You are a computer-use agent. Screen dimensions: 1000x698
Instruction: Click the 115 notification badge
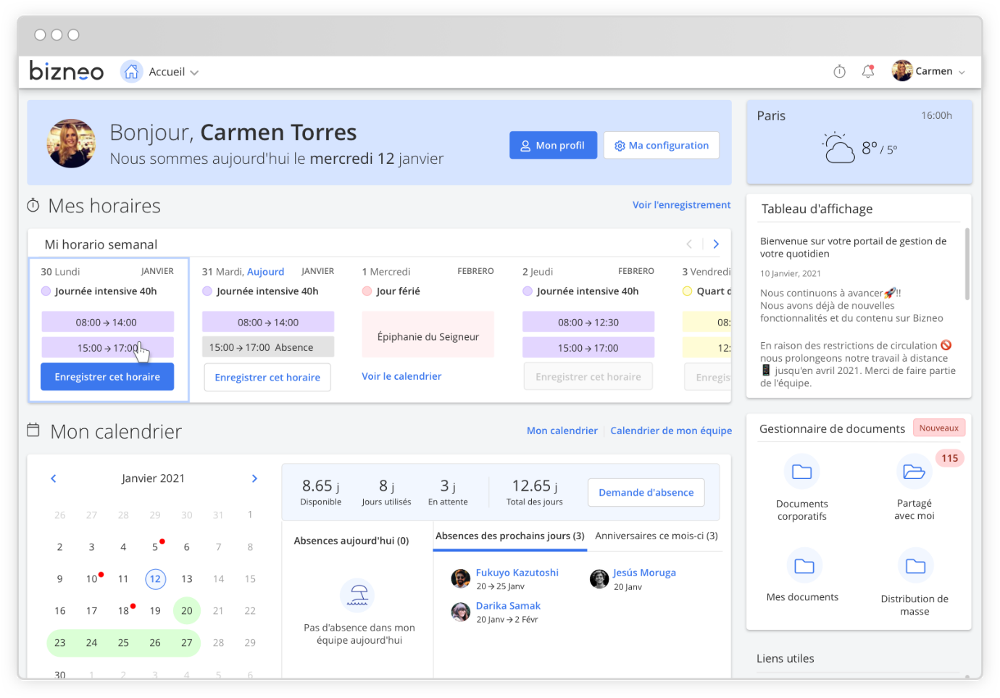coord(950,458)
